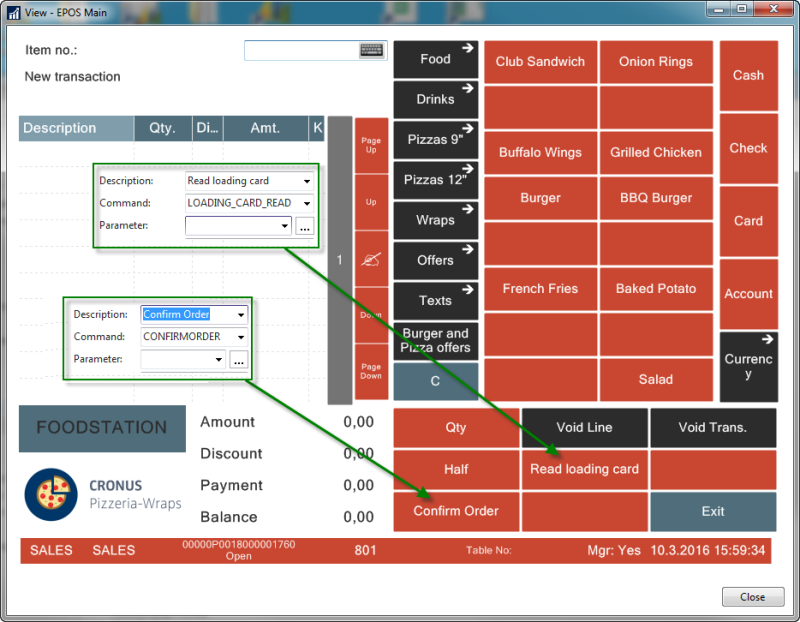Open the Wraps menu
This screenshot has height=622, width=800.
436,220
